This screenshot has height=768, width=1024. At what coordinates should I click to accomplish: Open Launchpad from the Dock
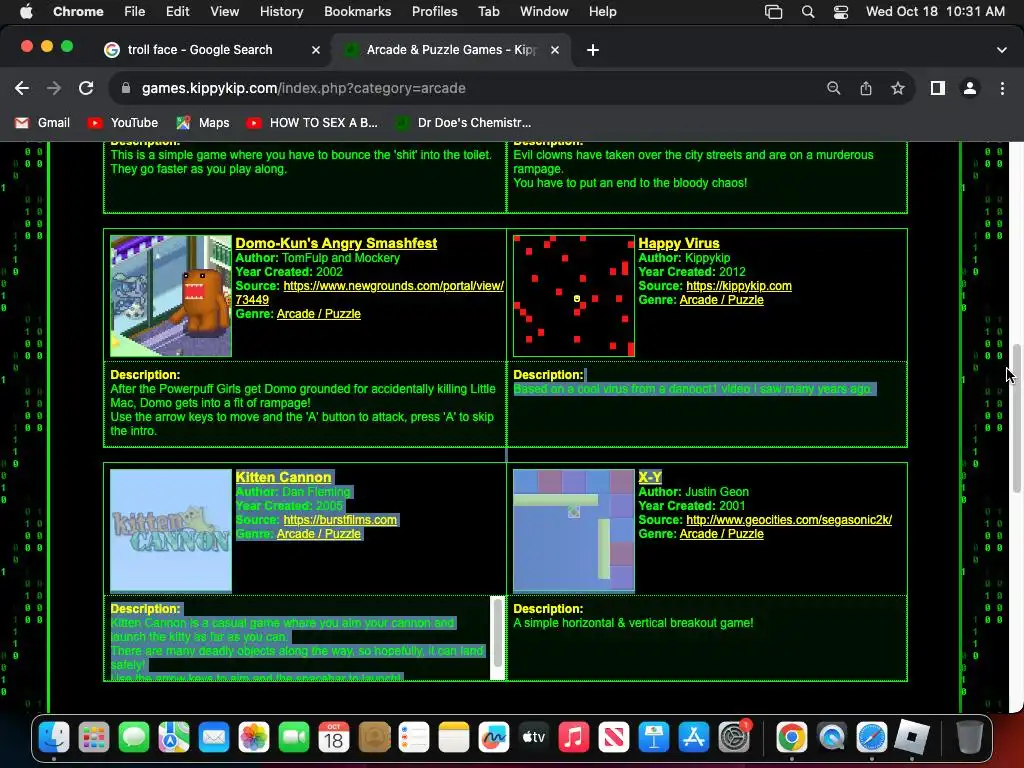coord(94,738)
